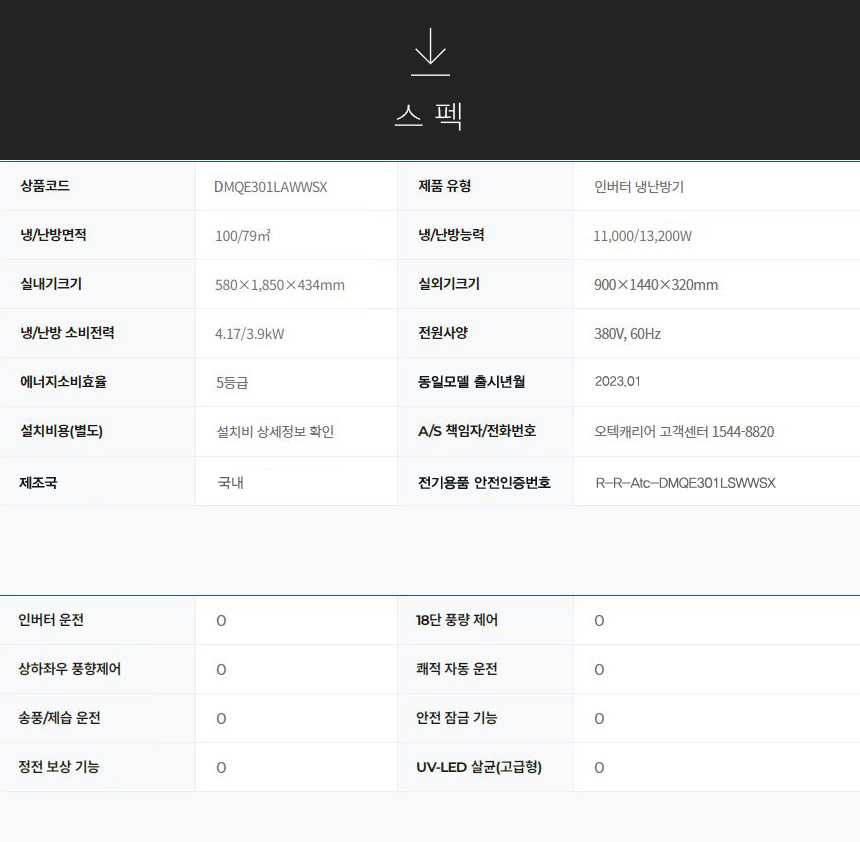Click the down arrow icon above 스펙

[430, 51]
